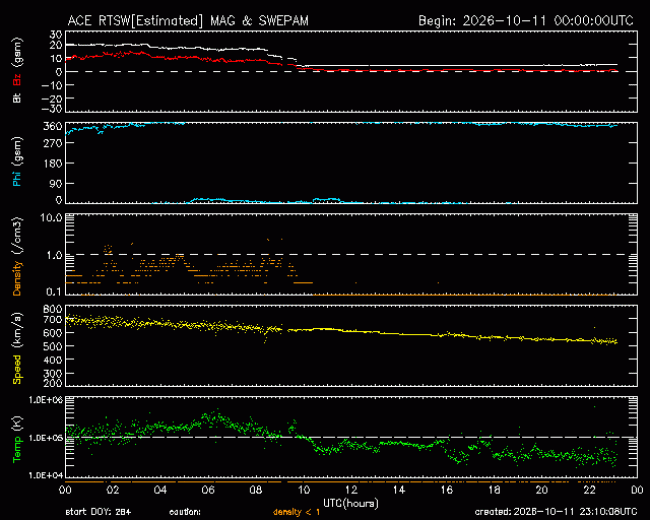Click the 'Begin: 2026-10-11 00:00:00UTC' text
This screenshot has height=520, width=650.
(x=526, y=21)
